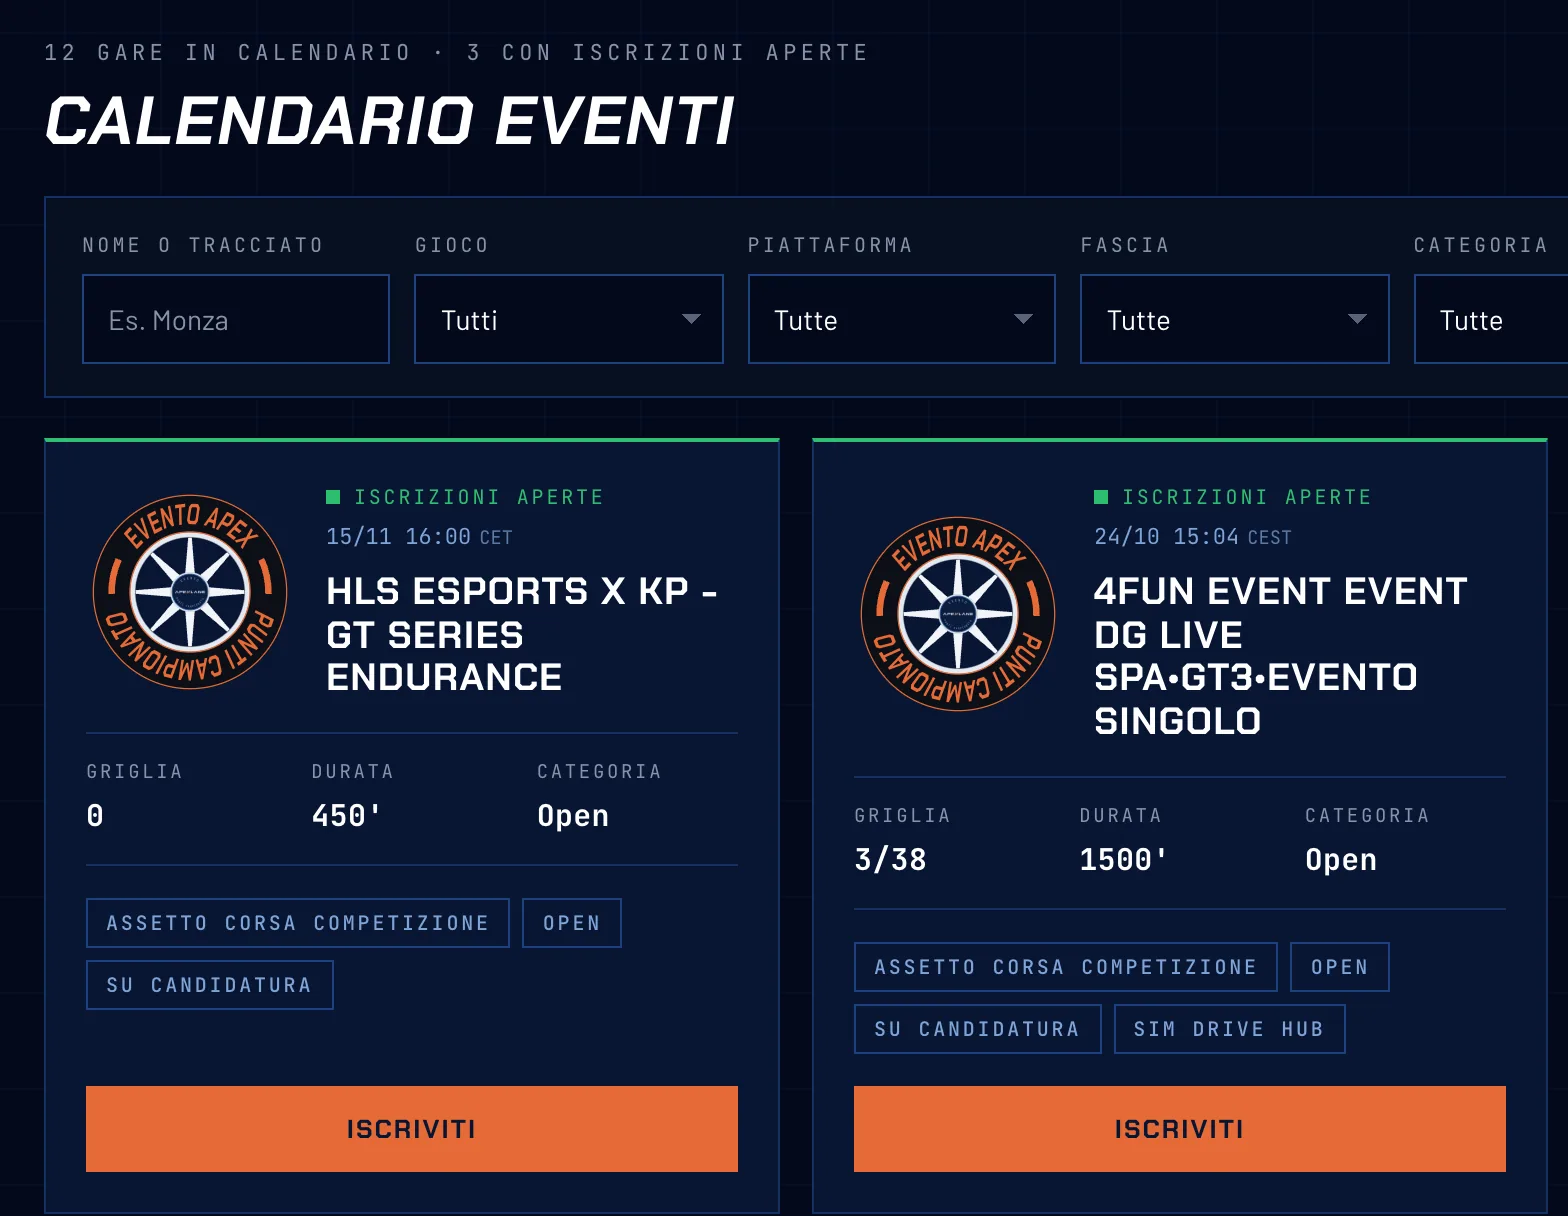Click the 15/11 16:00 CET date
This screenshot has width=1568, height=1216.
[x=419, y=537]
